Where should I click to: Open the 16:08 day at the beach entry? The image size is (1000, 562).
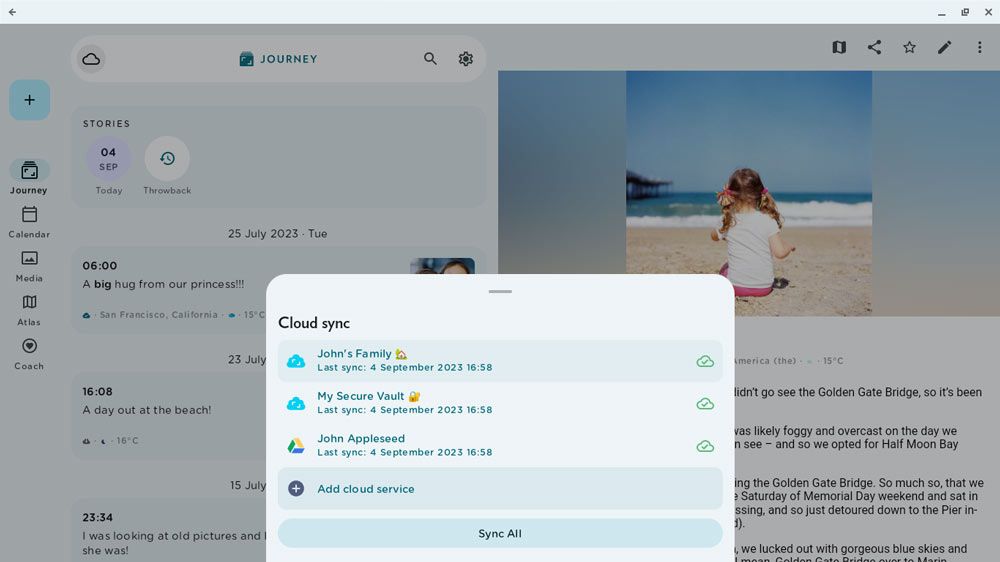[169, 415]
